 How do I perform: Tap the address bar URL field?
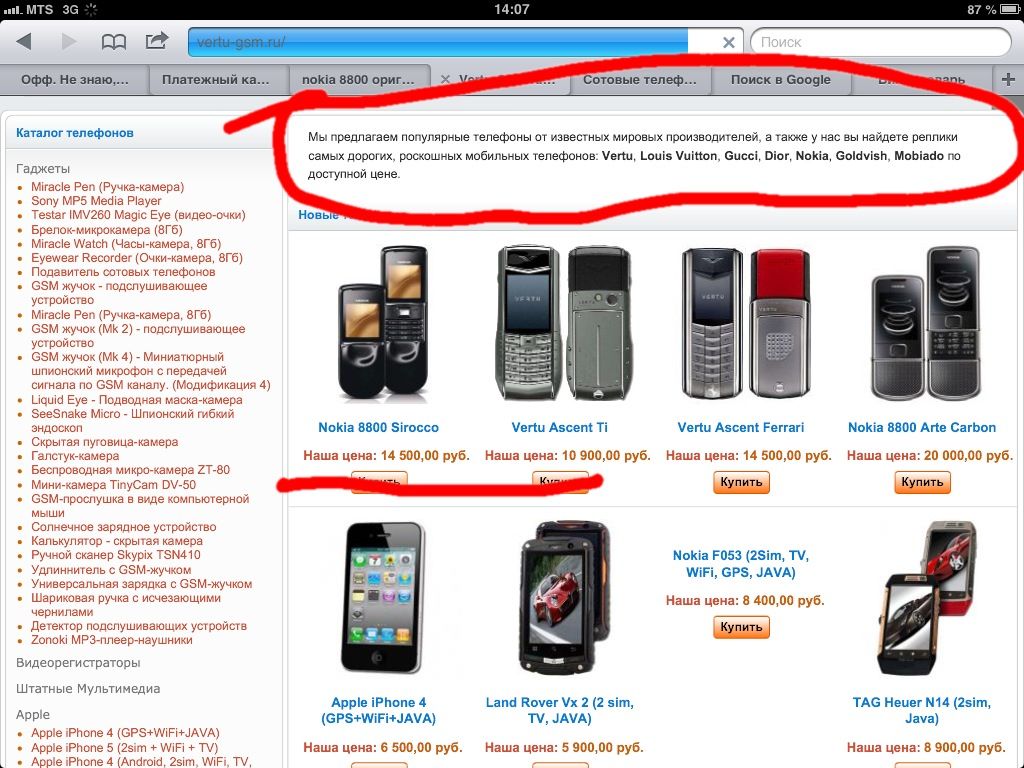click(465, 42)
